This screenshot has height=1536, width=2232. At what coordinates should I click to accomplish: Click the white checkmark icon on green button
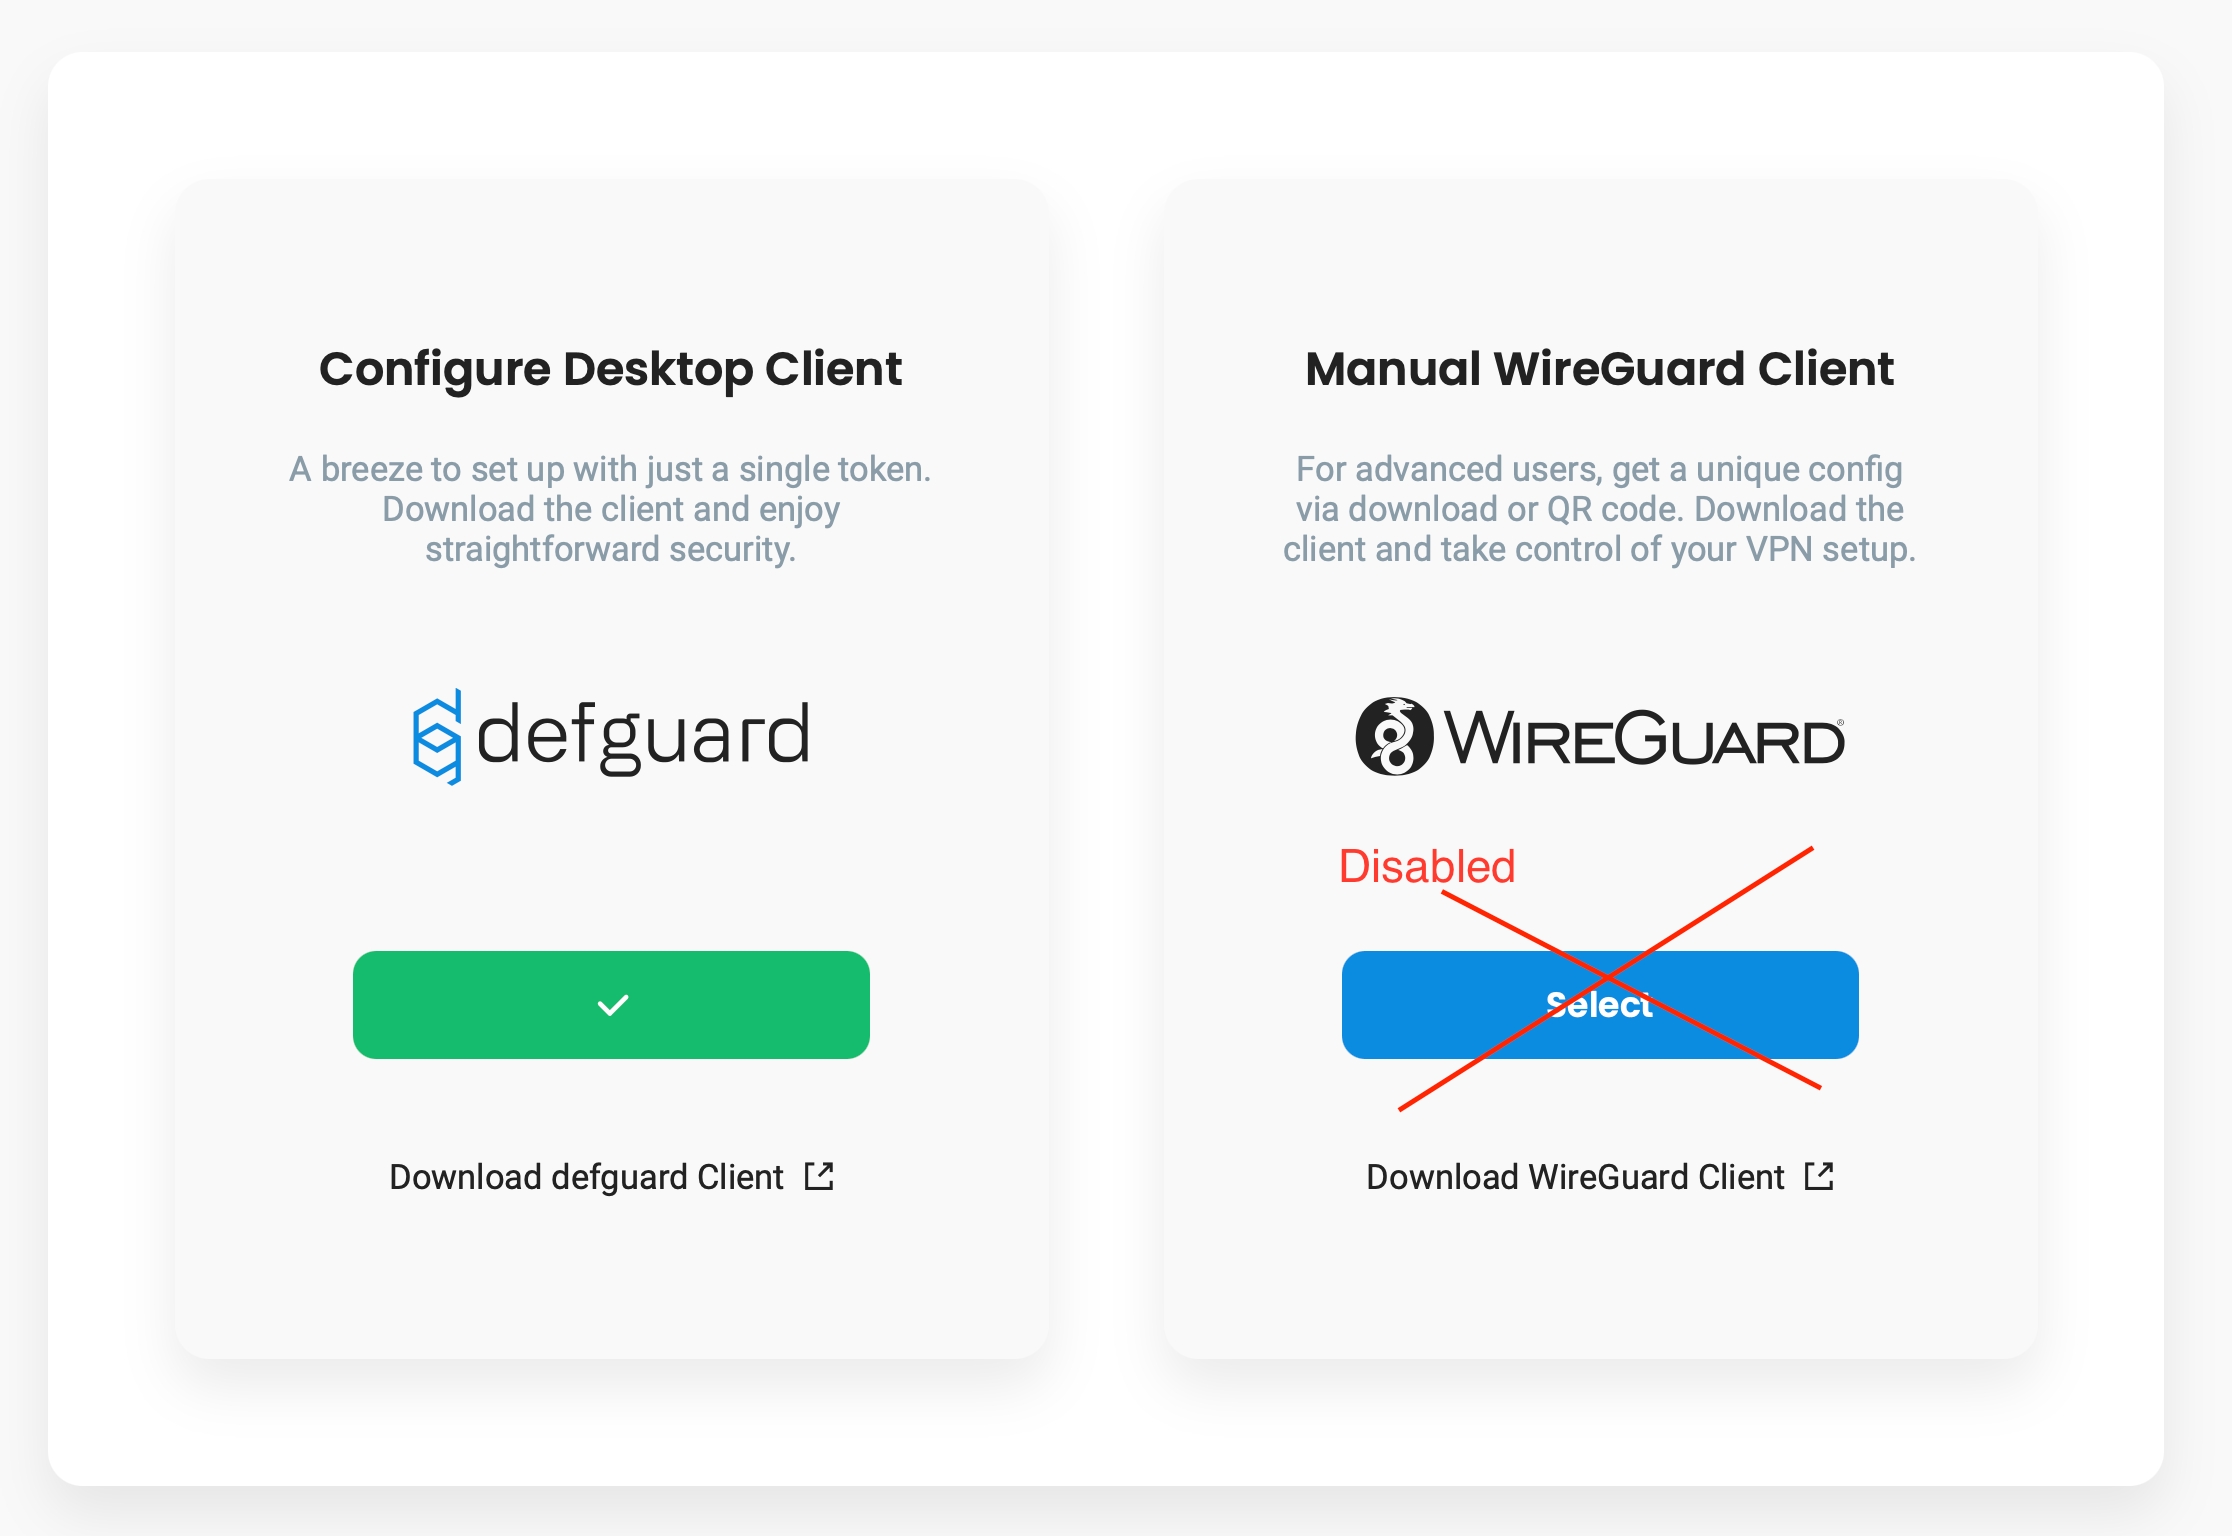tap(612, 1005)
